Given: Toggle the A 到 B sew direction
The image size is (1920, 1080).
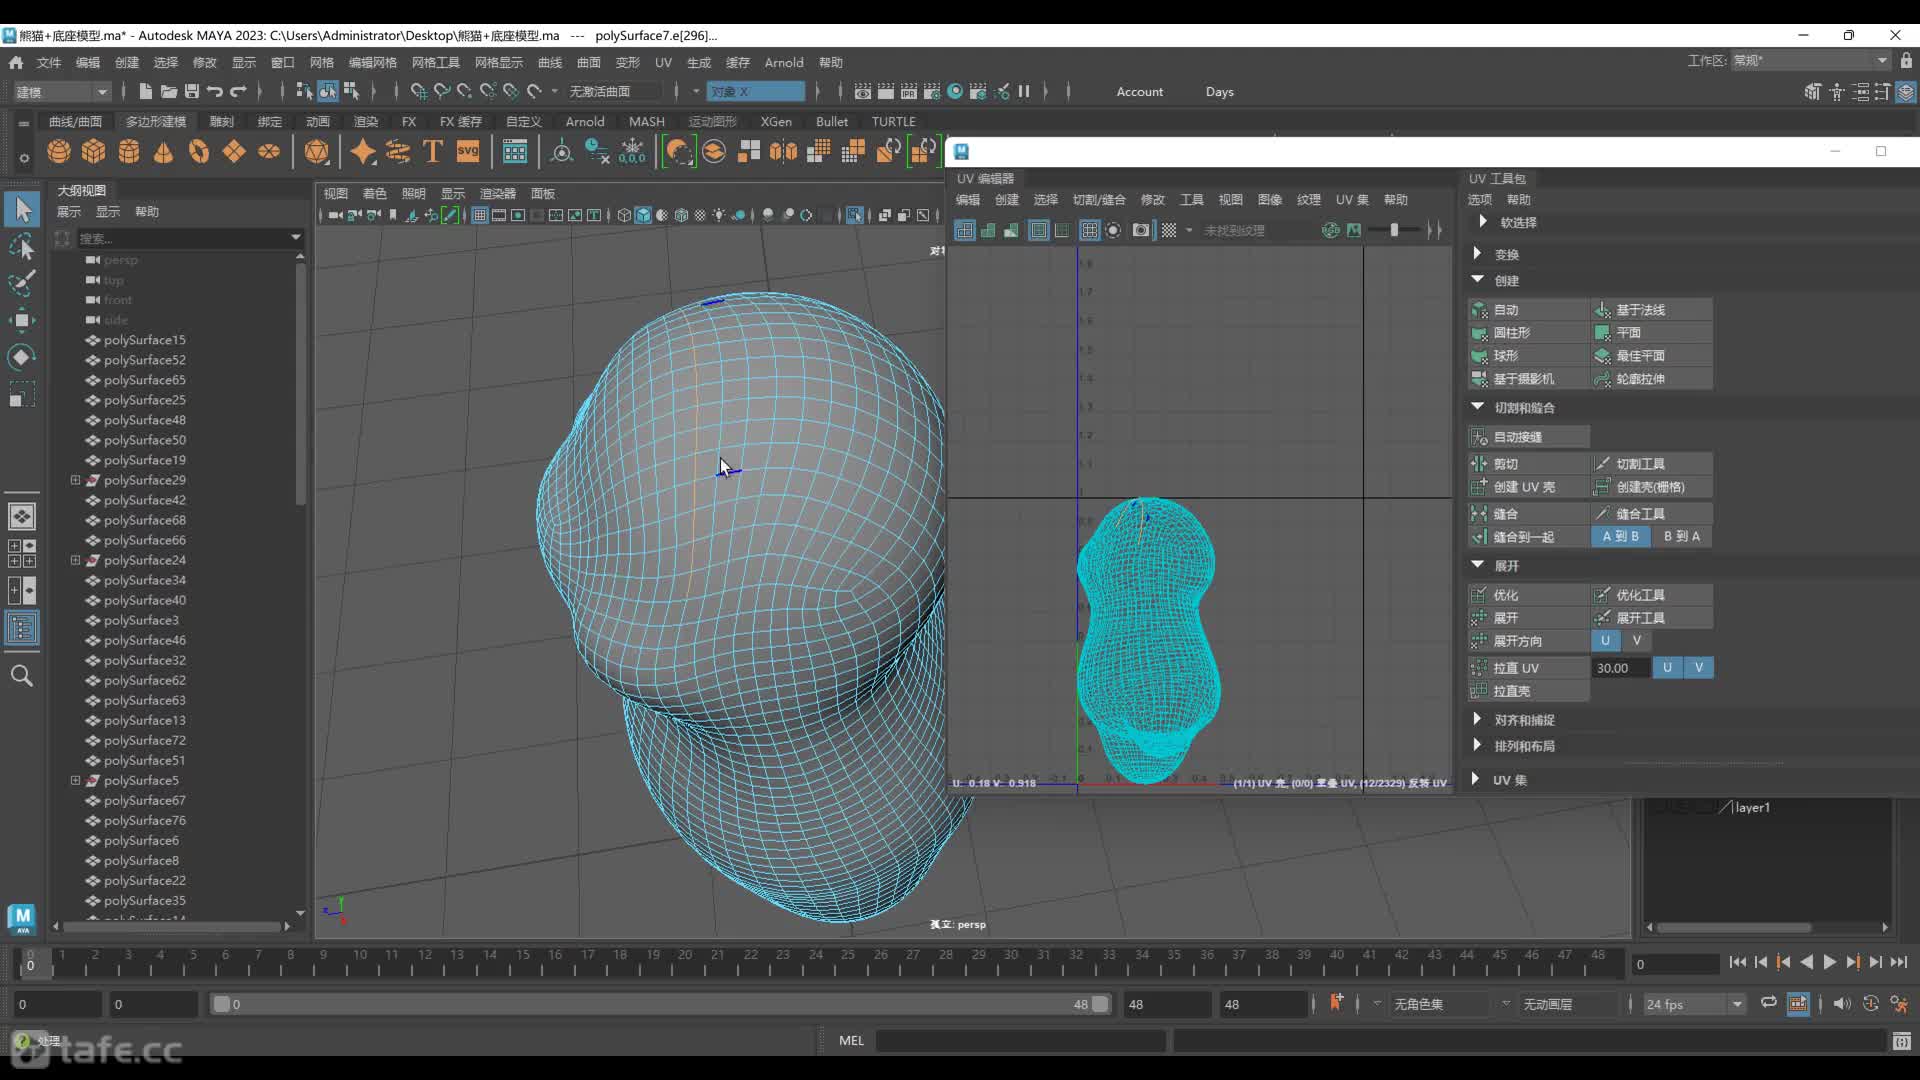Looking at the screenshot, I should 1620,537.
